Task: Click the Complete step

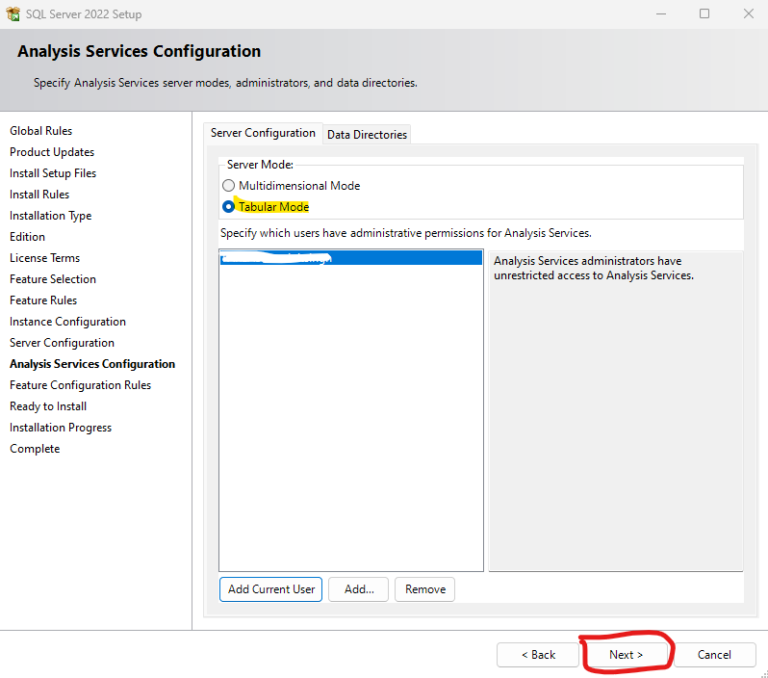Action: click(x=35, y=449)
